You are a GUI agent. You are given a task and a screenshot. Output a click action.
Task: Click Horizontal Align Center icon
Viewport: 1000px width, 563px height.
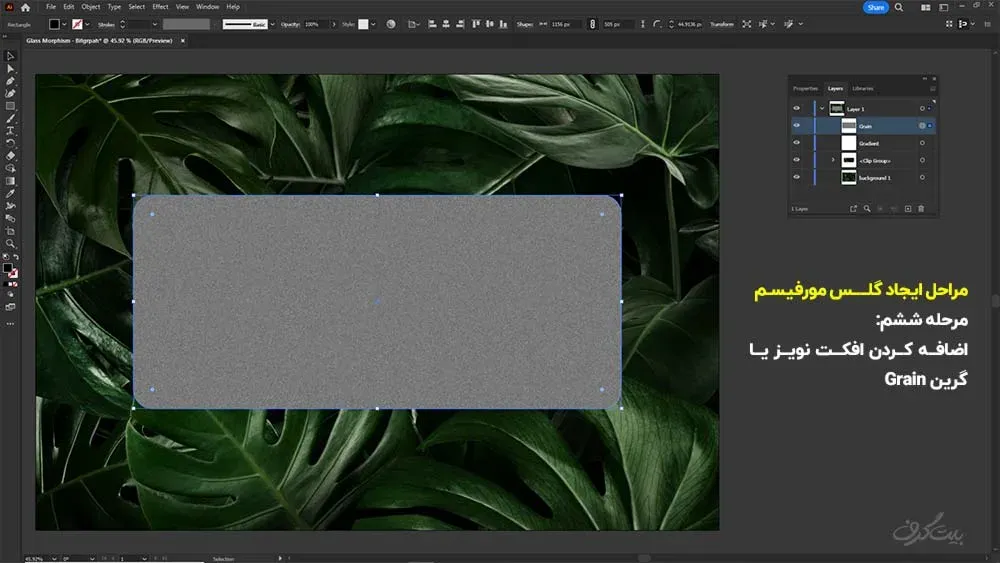pyautogui.click(x=446, y=24)
